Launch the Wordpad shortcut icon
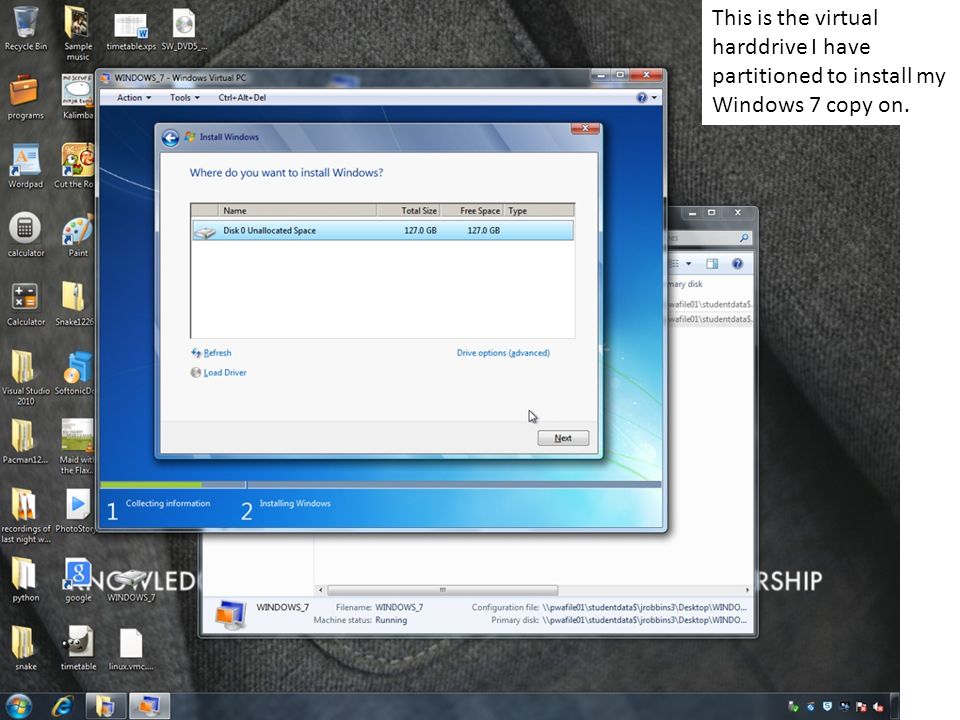This screenshot has width=960, height=720. (x=25, y=159)
